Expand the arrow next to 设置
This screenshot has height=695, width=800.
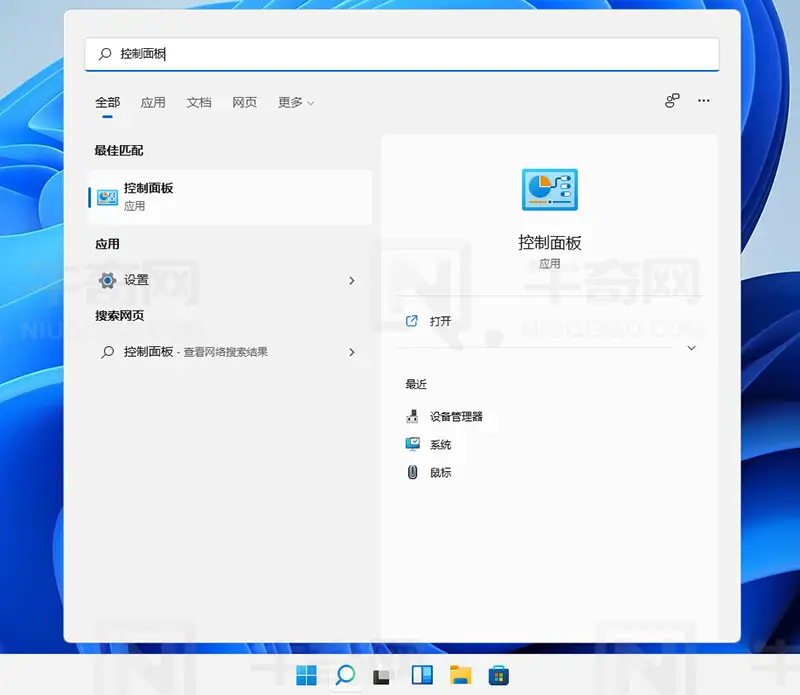(x=352, y=281)
